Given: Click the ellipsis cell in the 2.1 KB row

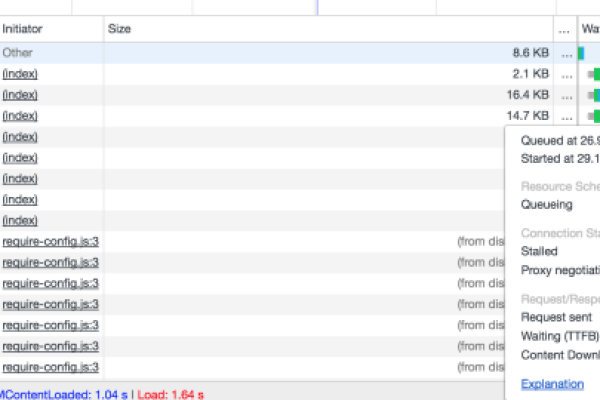Looking at the screenshot, I should click(567, 74).
